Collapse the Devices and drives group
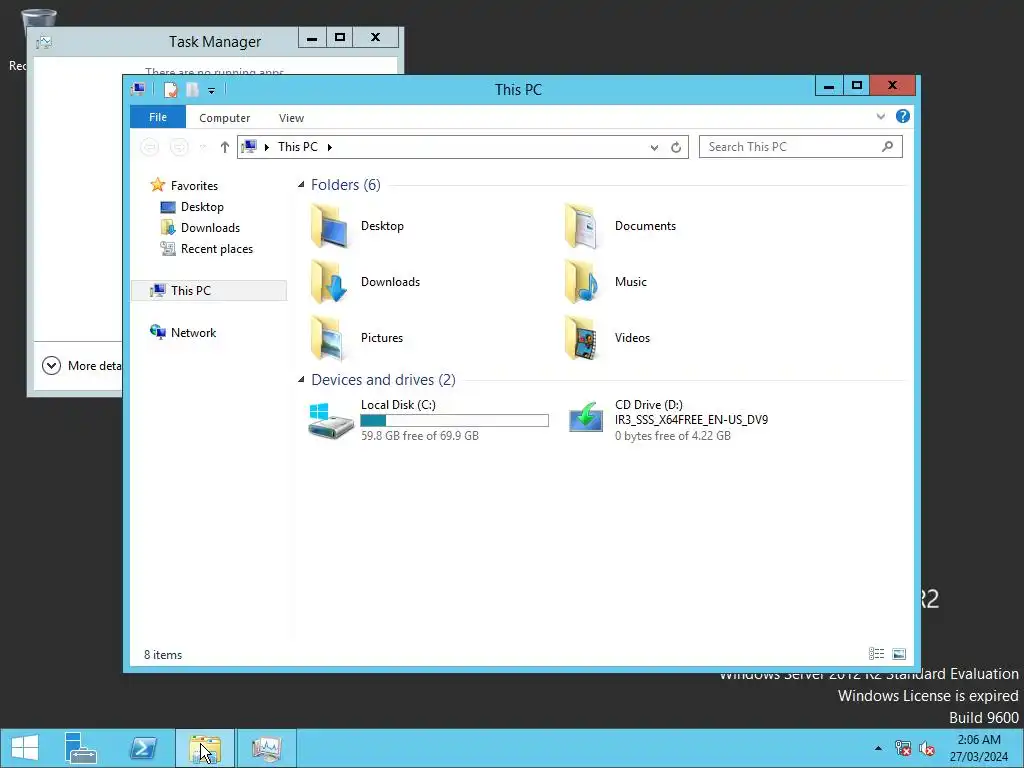 tap(301, 379)
